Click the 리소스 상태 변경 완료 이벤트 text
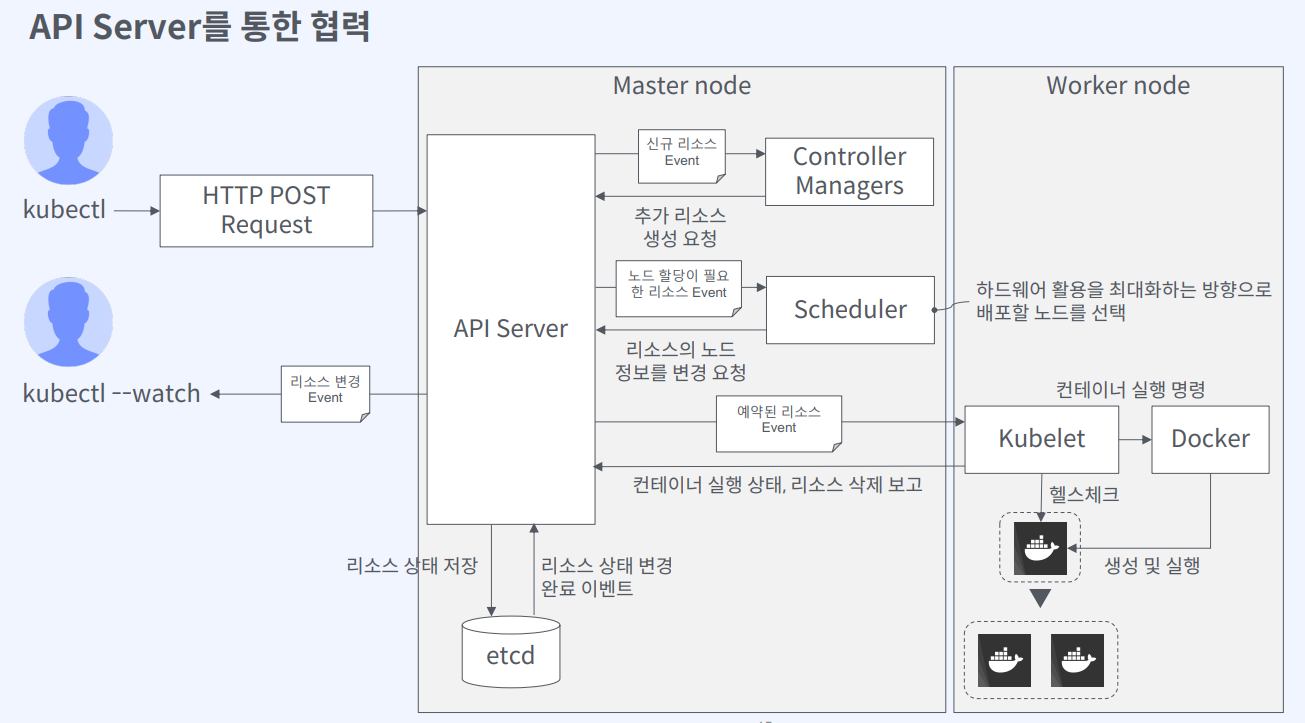This screenshot has height=723, width=1305. tap(606, 577)
